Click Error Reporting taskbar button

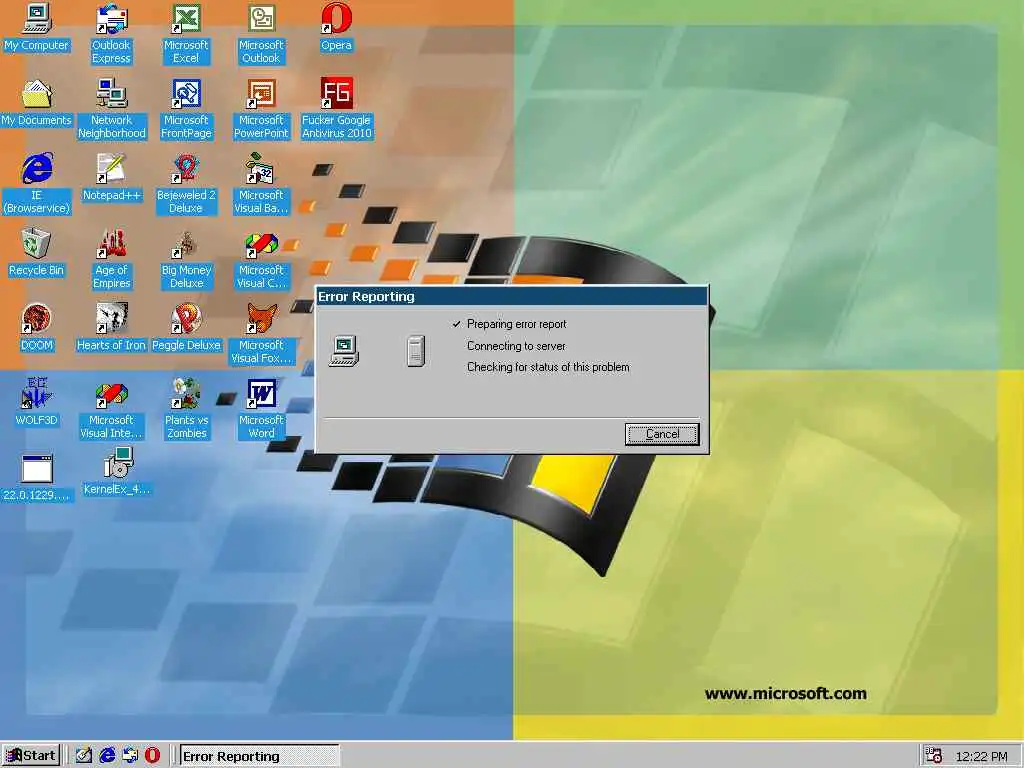pos(259,756)
